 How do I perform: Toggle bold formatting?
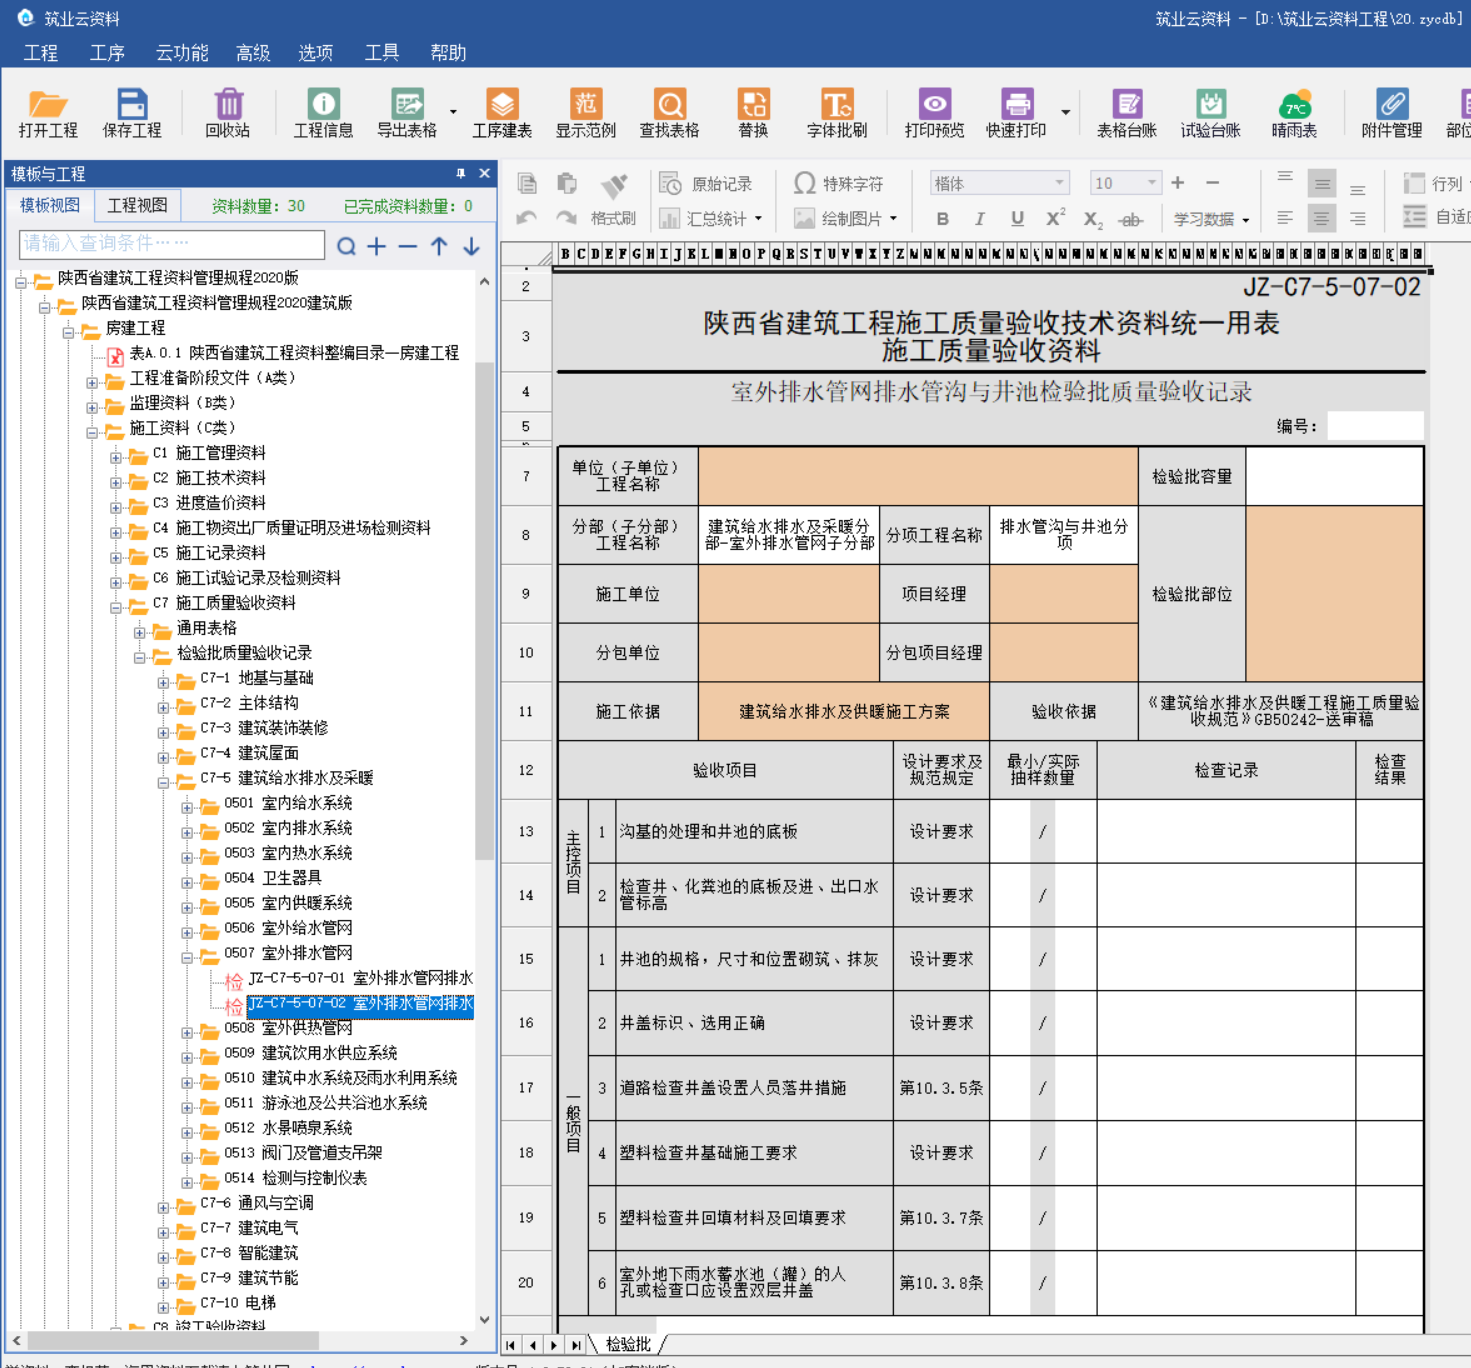[942, 218]
